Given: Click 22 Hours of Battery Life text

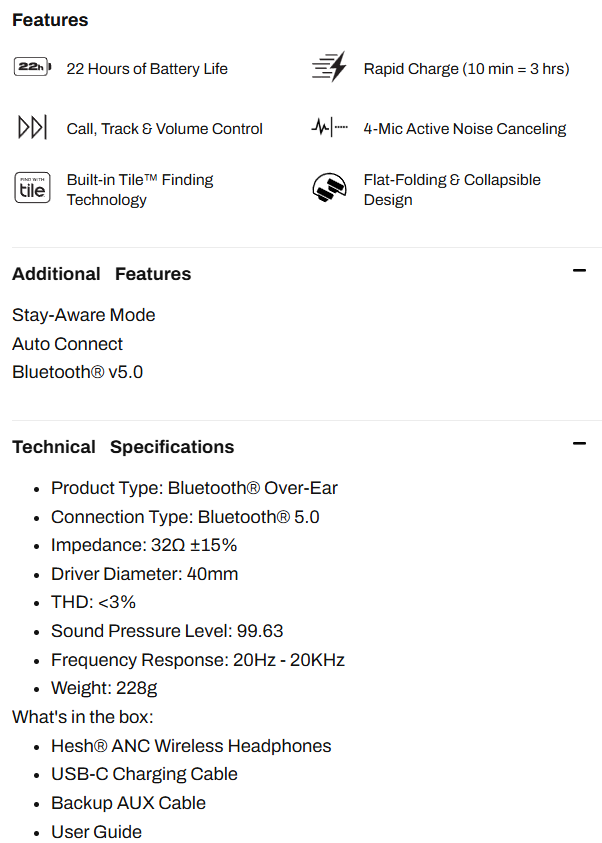Looking at the screenshot, I should pyautogui.click(x=147, y=69).
